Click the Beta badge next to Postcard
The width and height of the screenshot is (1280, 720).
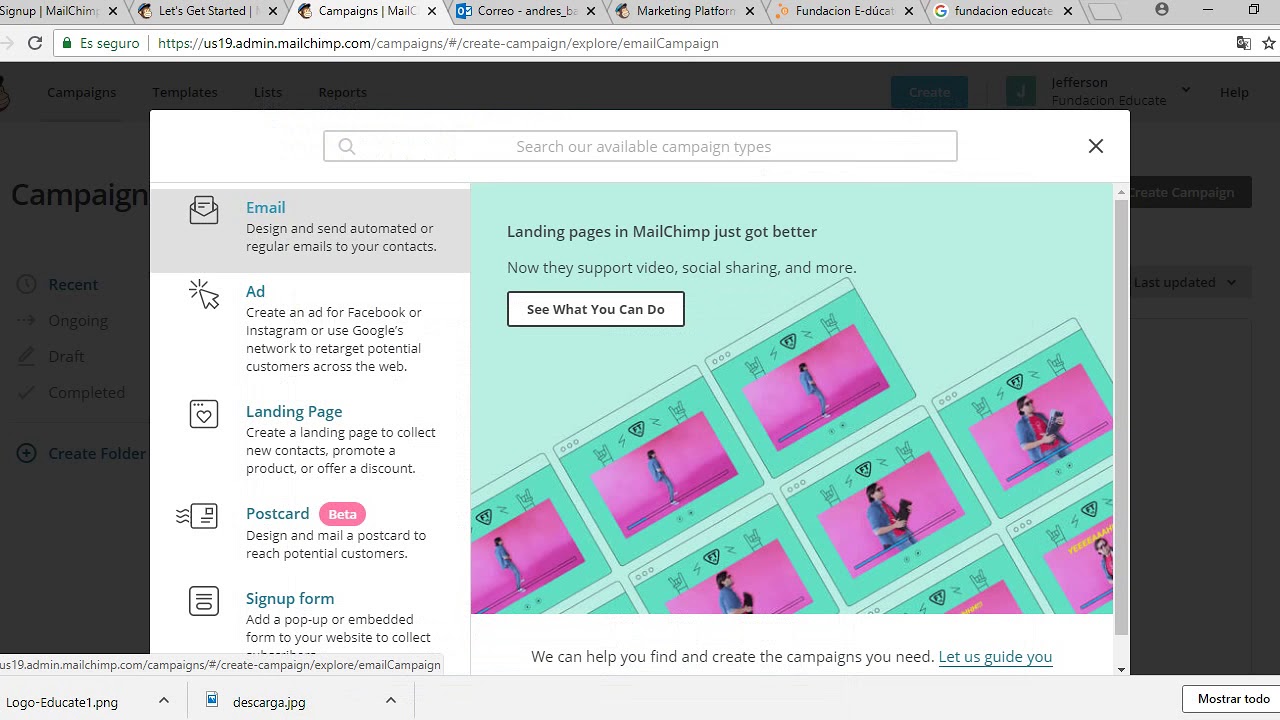tap(342, 514)
